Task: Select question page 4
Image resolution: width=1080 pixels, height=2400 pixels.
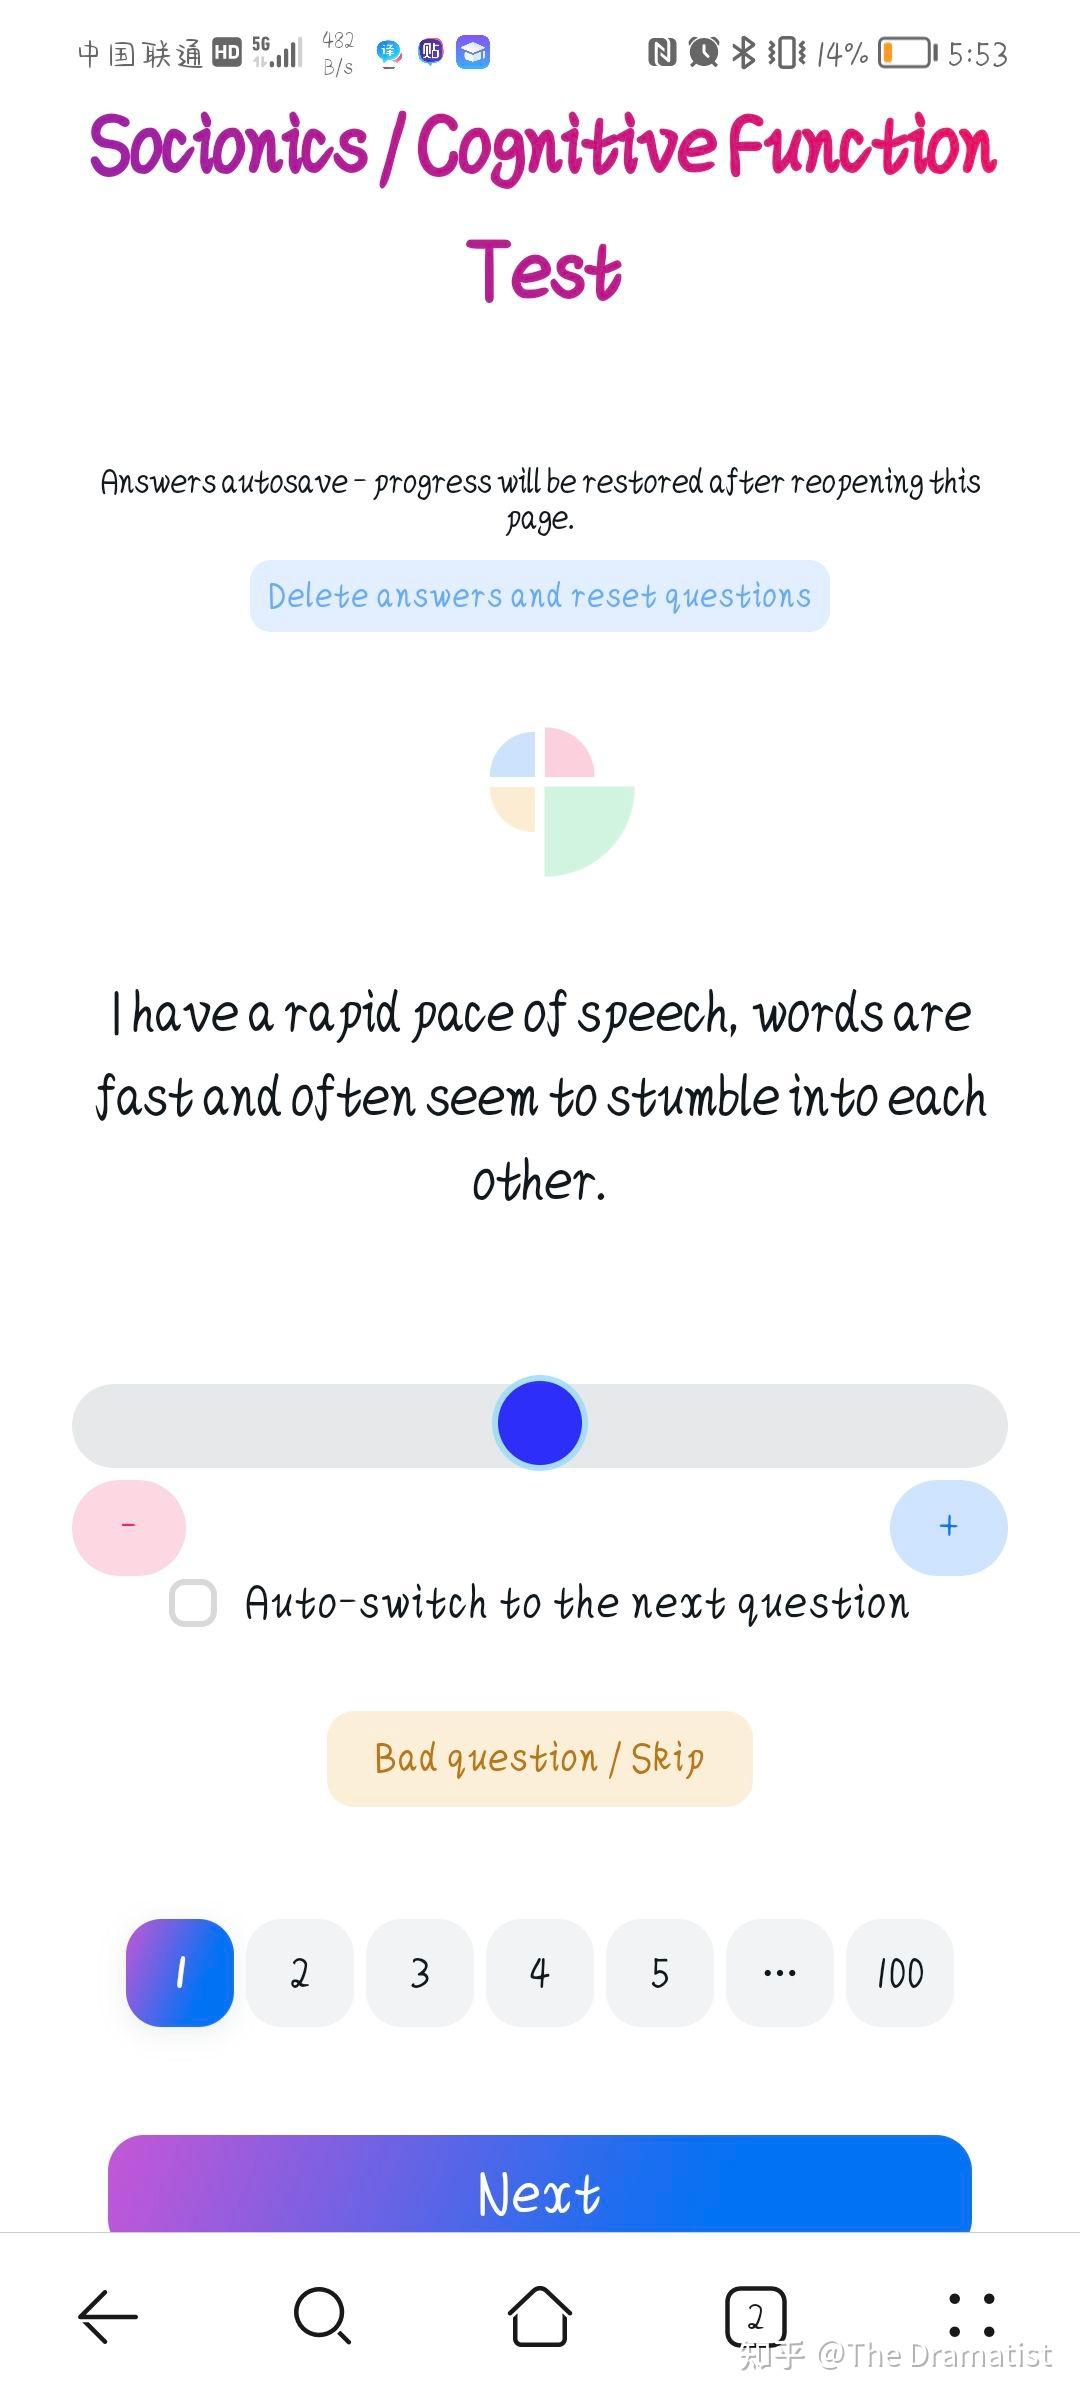Action: point(540,1973)
